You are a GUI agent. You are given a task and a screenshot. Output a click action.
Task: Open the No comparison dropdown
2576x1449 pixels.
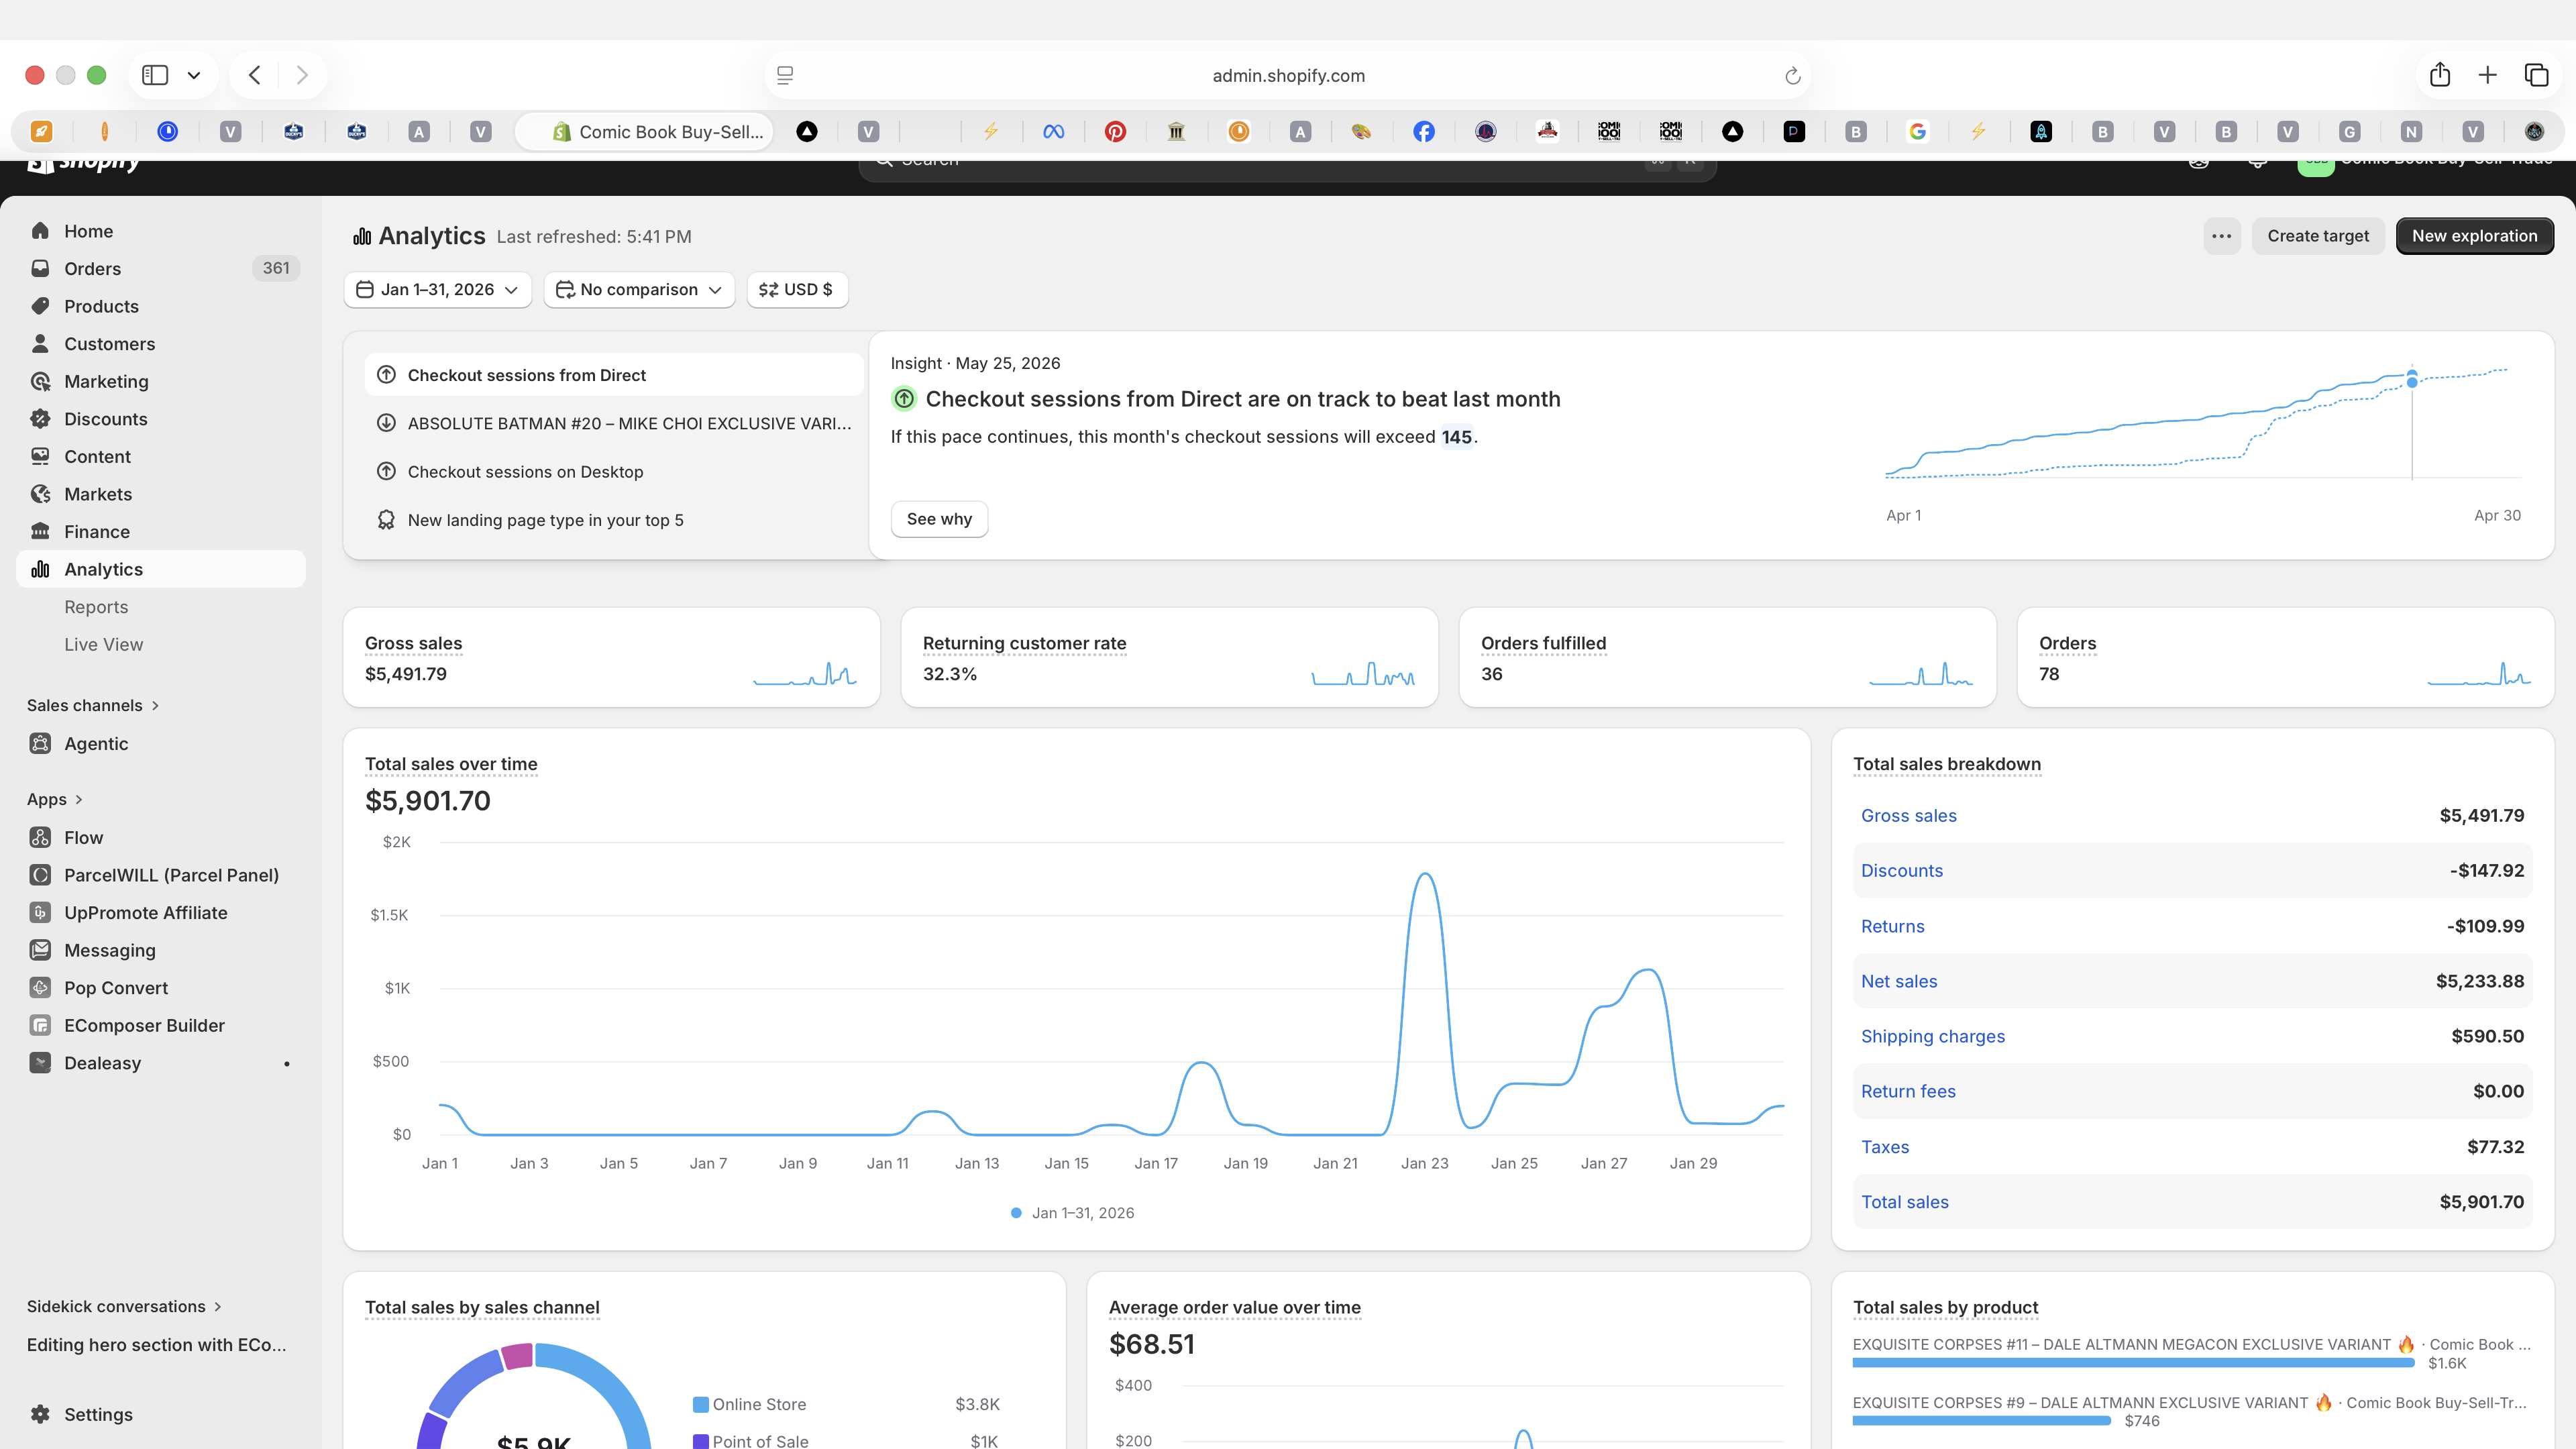coord(639,289)
